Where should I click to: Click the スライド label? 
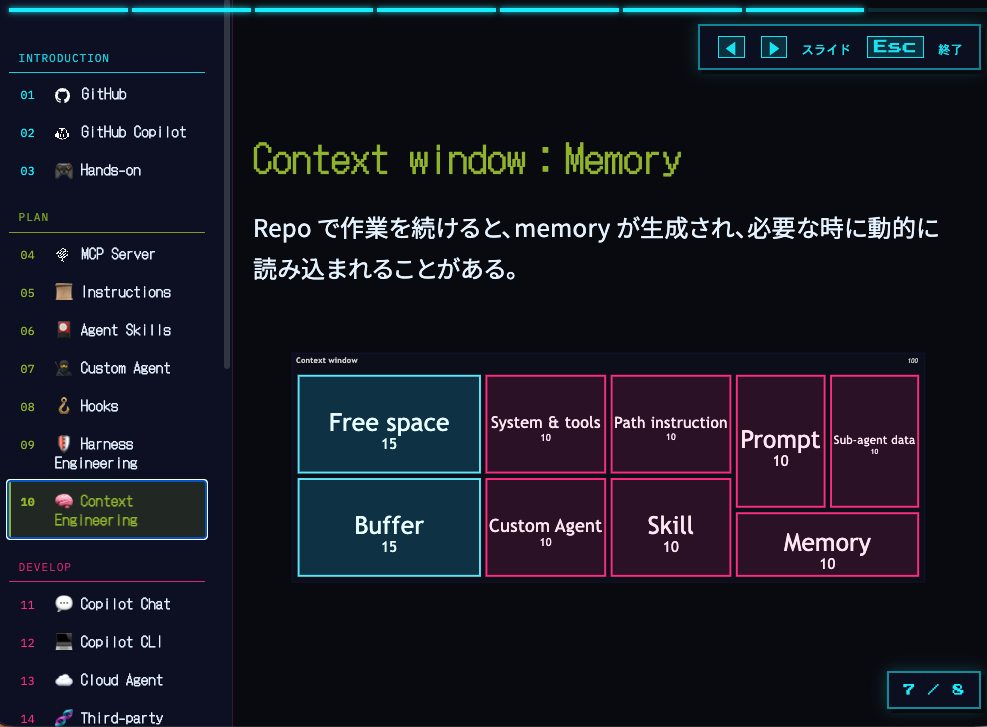(x=826, y=49)
